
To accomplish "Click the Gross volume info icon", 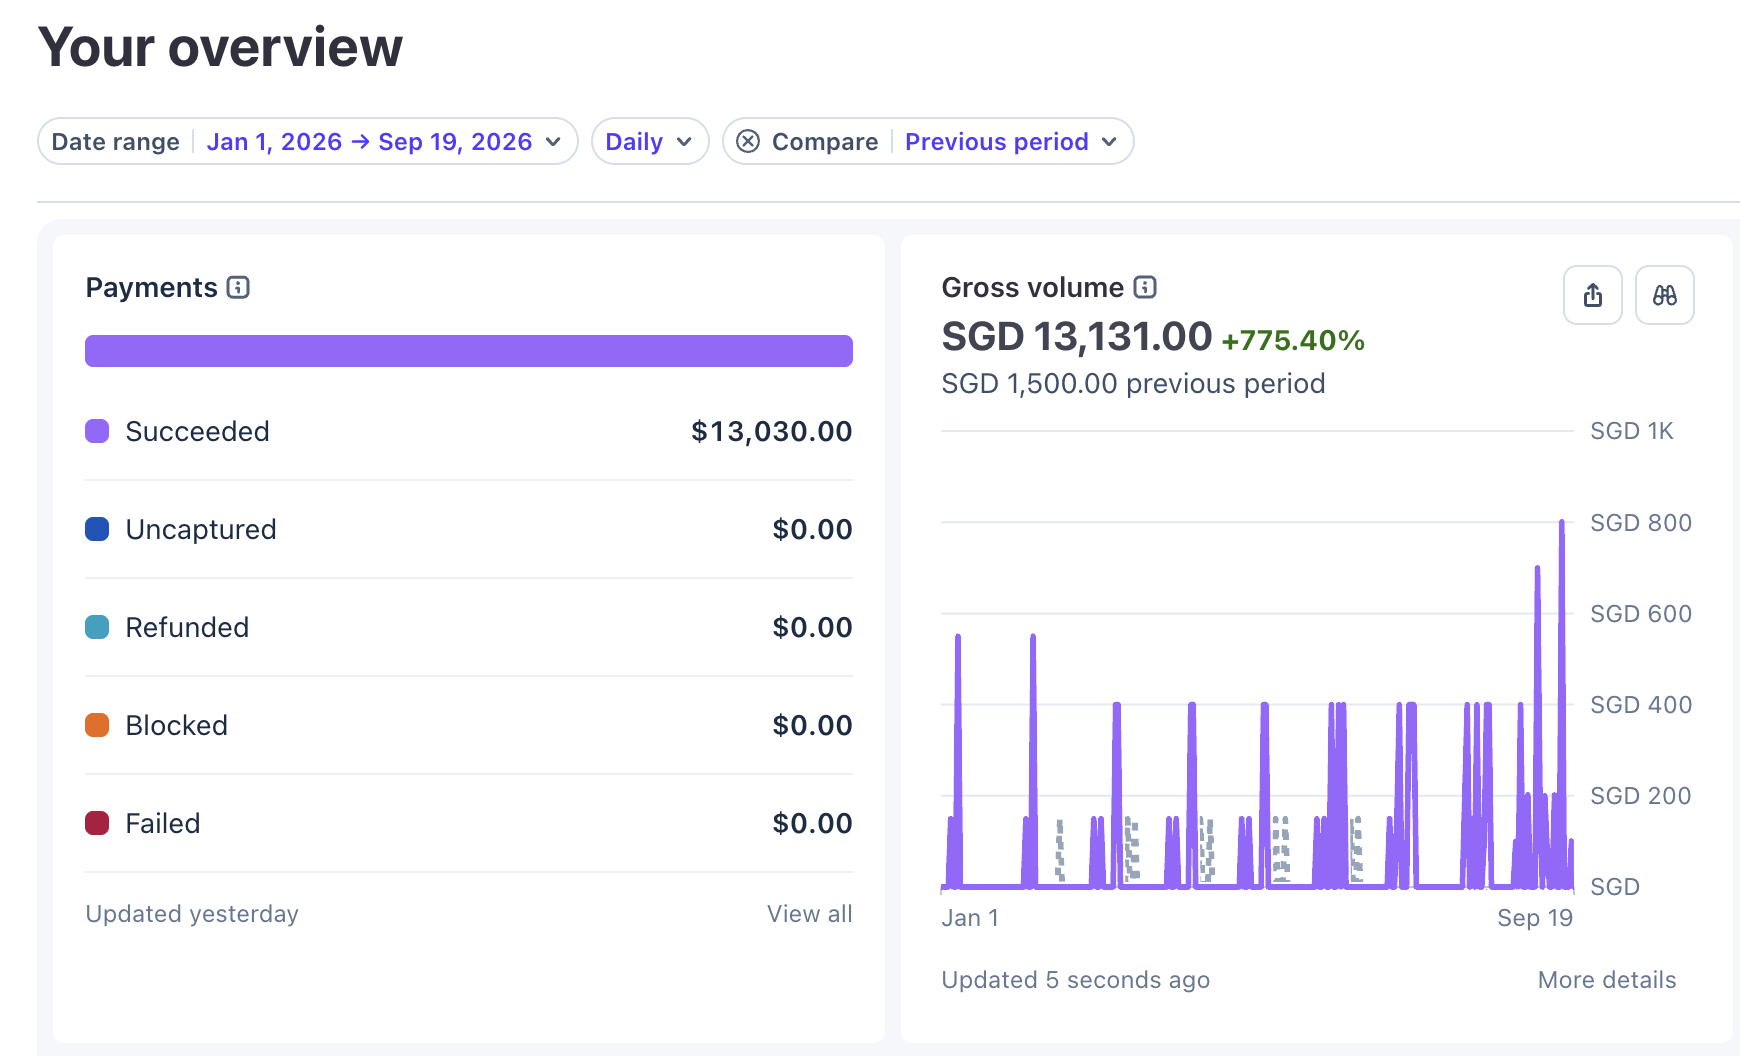I will 1145,288.
